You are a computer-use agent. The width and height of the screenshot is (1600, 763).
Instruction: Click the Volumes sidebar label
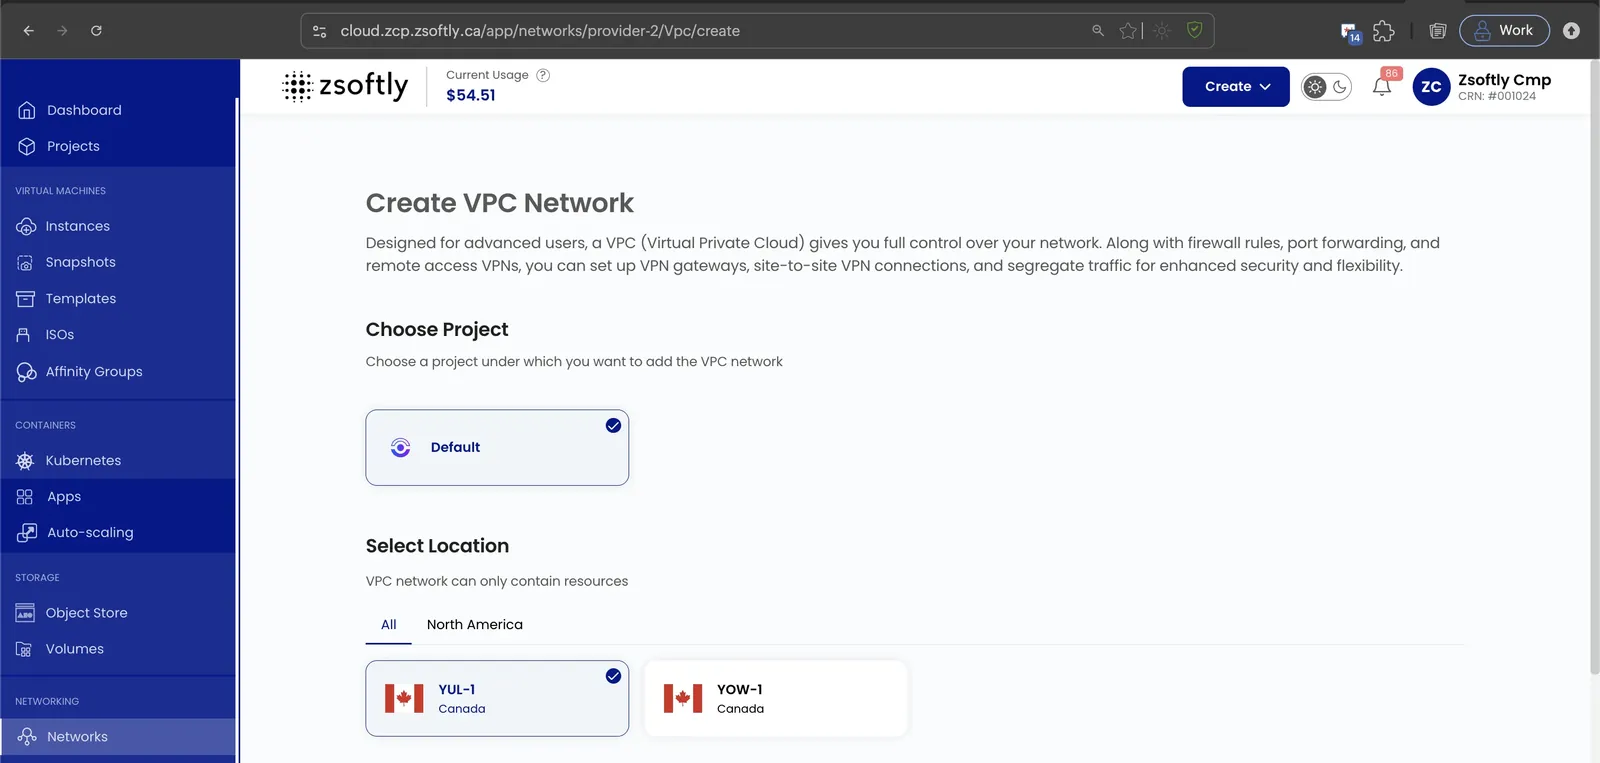75,649
